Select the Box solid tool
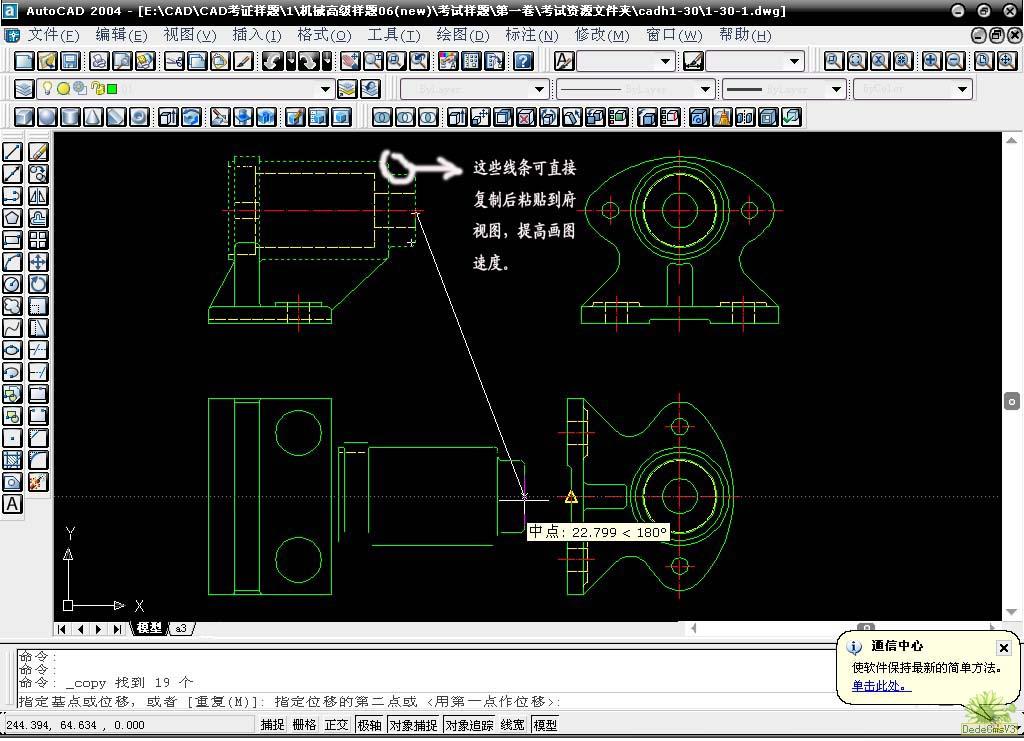Screen dimensions: 1024x741 (x=24, y=118)
